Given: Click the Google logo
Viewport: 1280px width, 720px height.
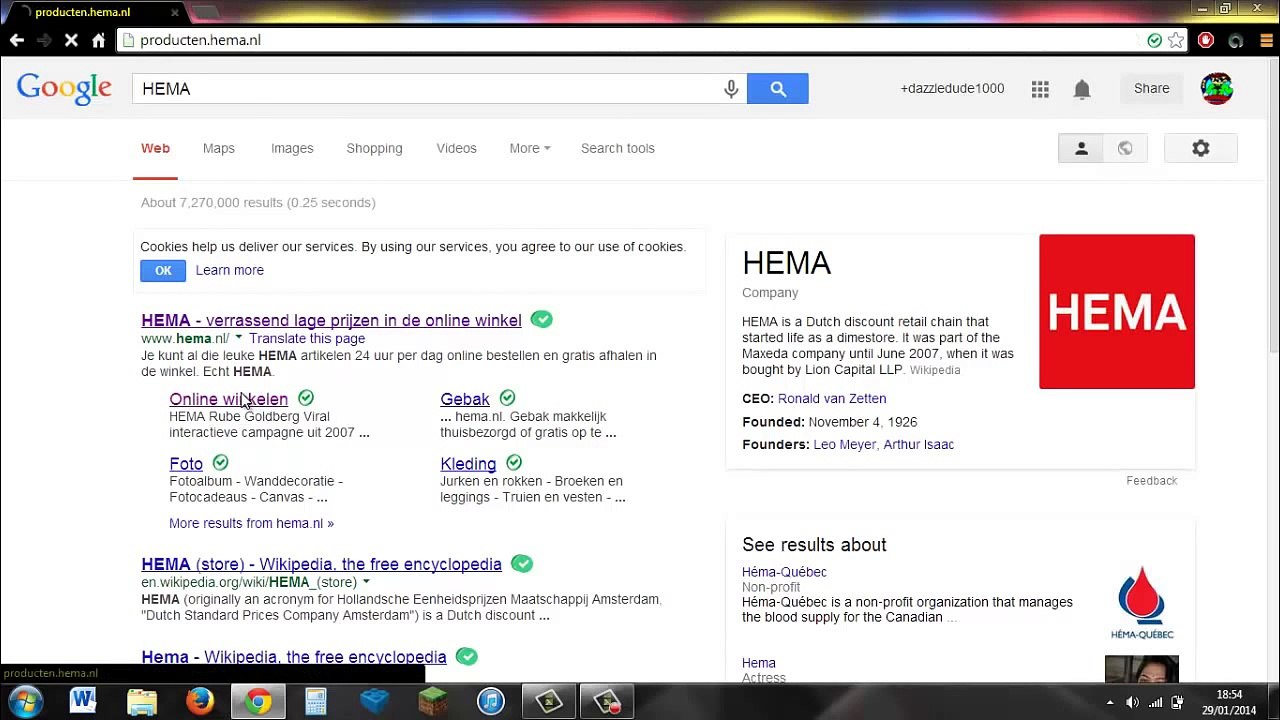Looking at the screenshot, I should point(64,89).
